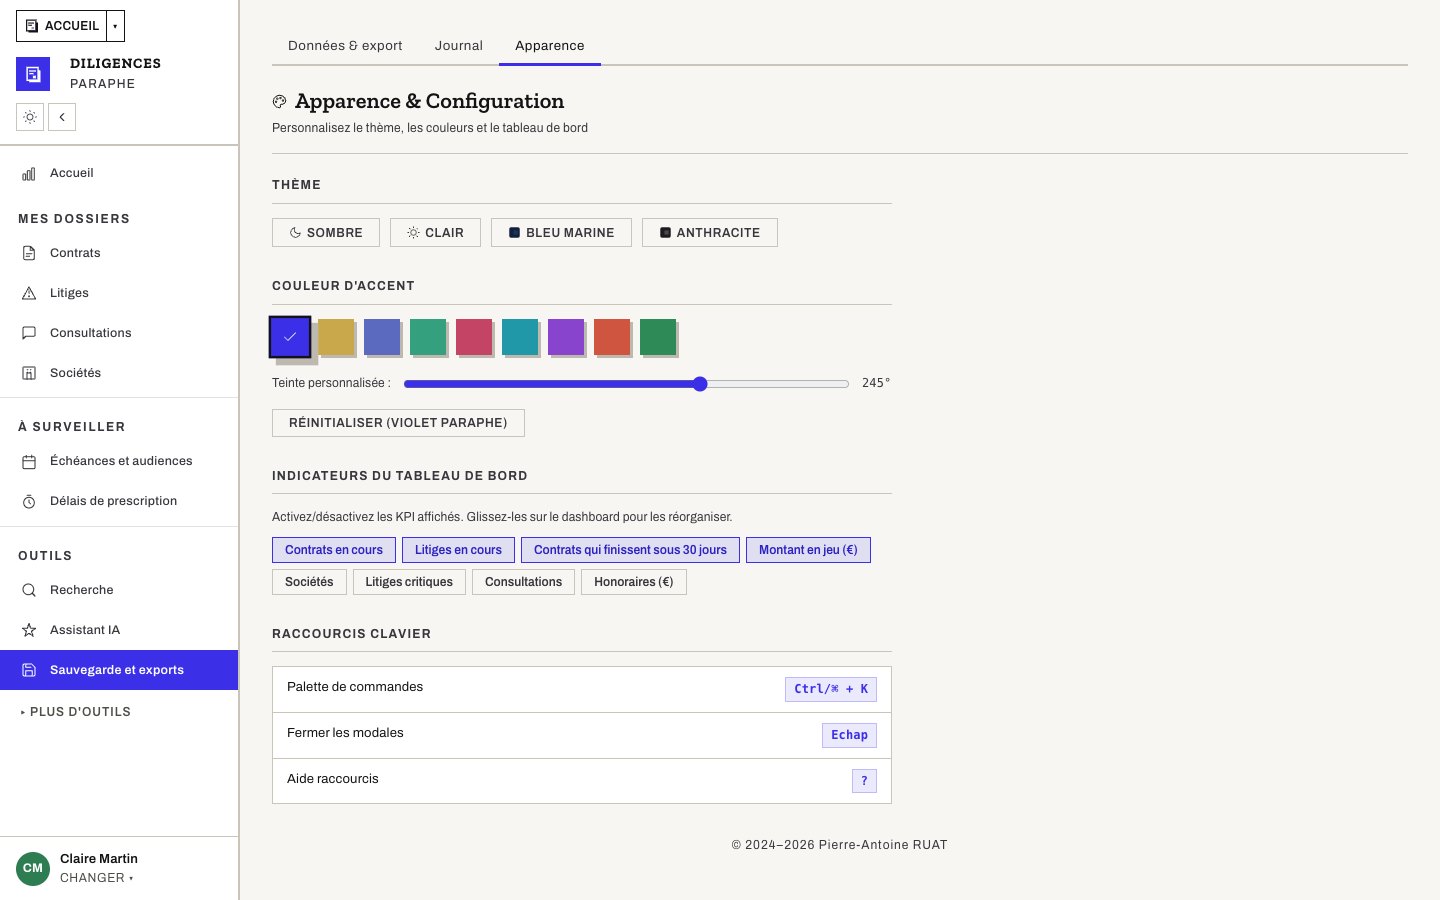Image resolution: width=1440 pixels, height=900 pixels.
Task: Click the ACCUEIL button
Action: 61,26
